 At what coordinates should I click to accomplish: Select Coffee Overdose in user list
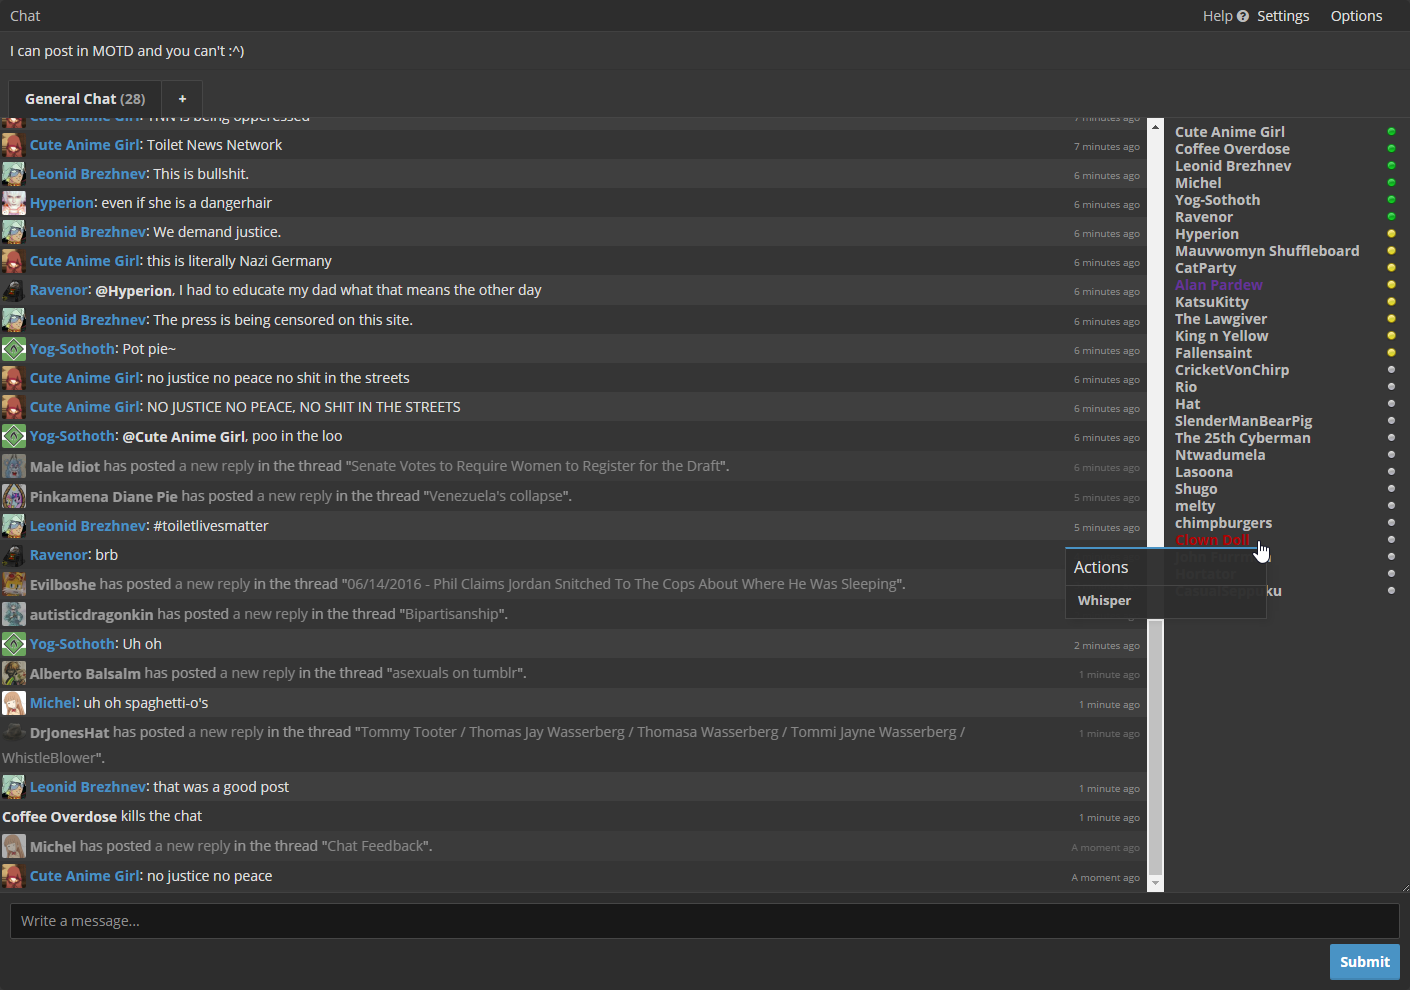tap(1232, 149)
